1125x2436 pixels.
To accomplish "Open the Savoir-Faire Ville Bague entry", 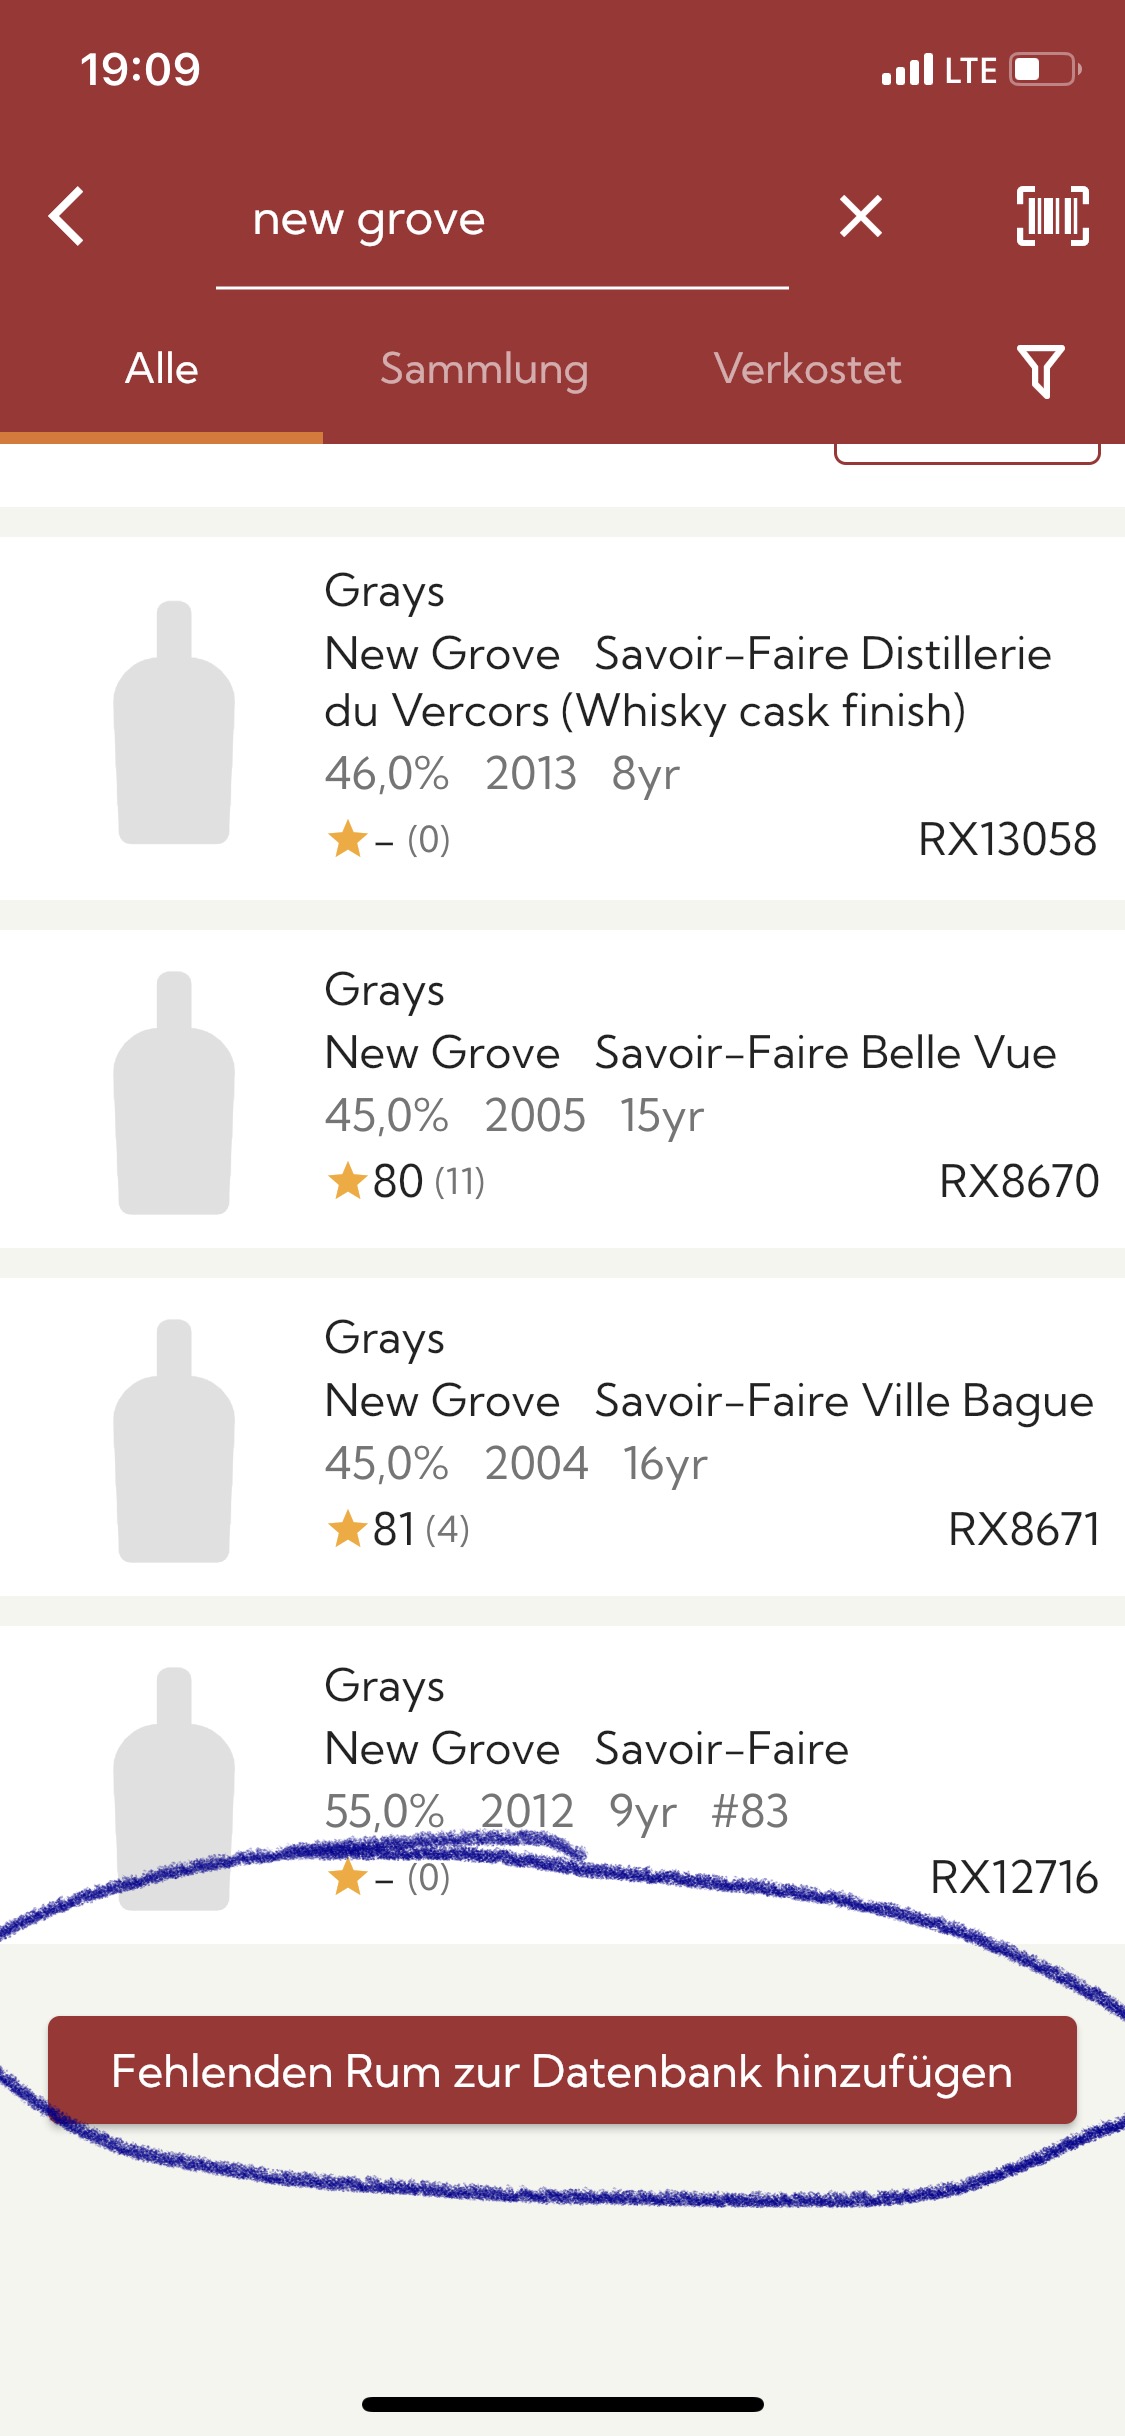I will point(562,1436).
